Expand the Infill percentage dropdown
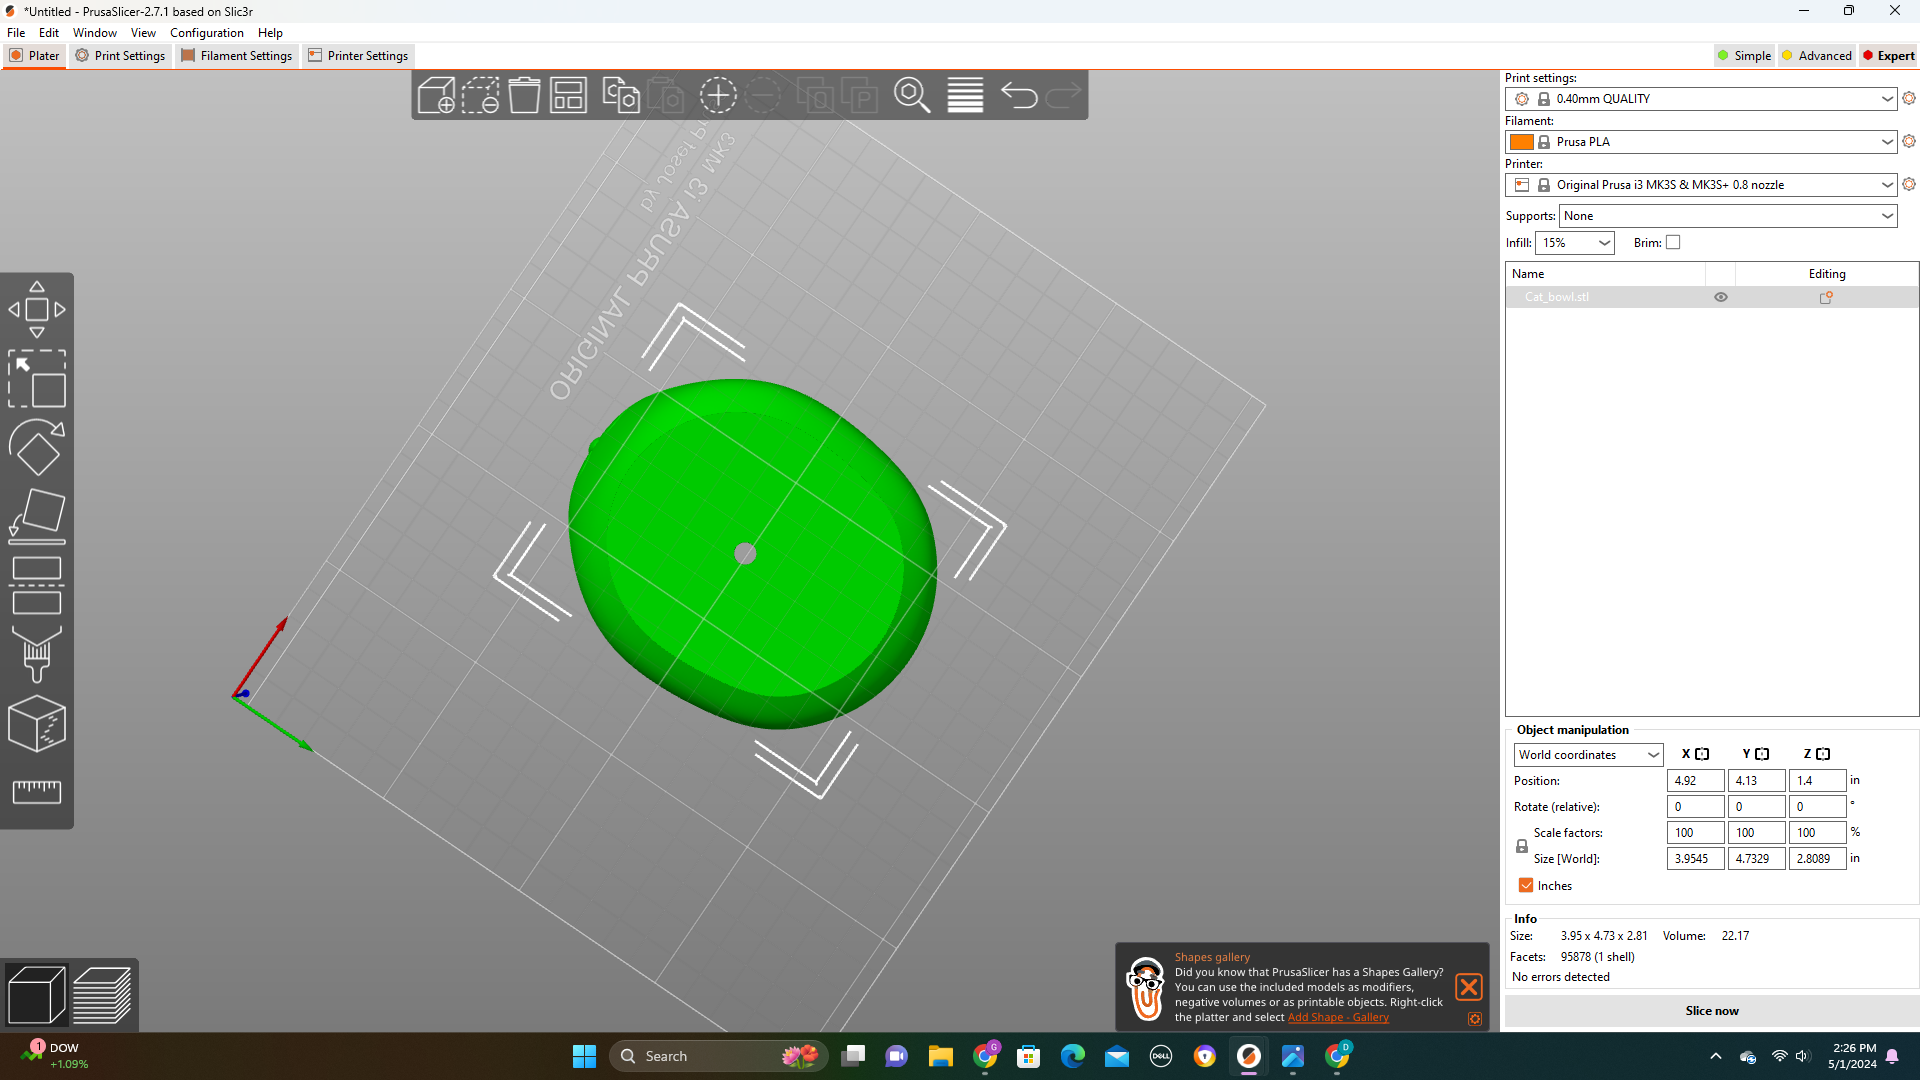Viewport: 1920px width, 1080px height. tap(1575, 243)
